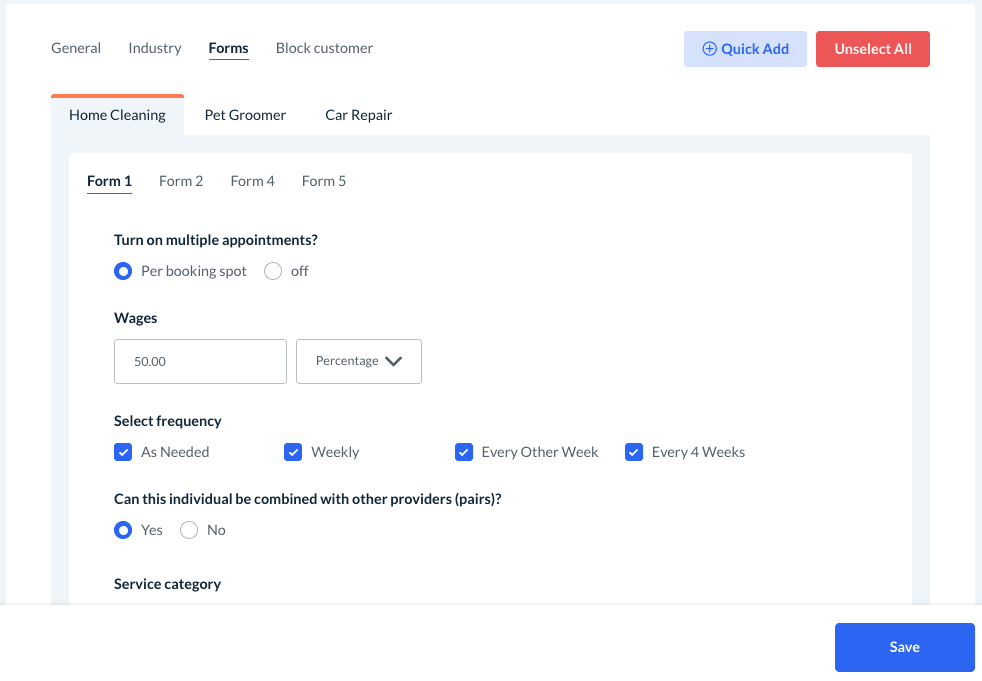Switch to the General tab
This screenshot has width=982, height=681.
[x=76, y=48]
